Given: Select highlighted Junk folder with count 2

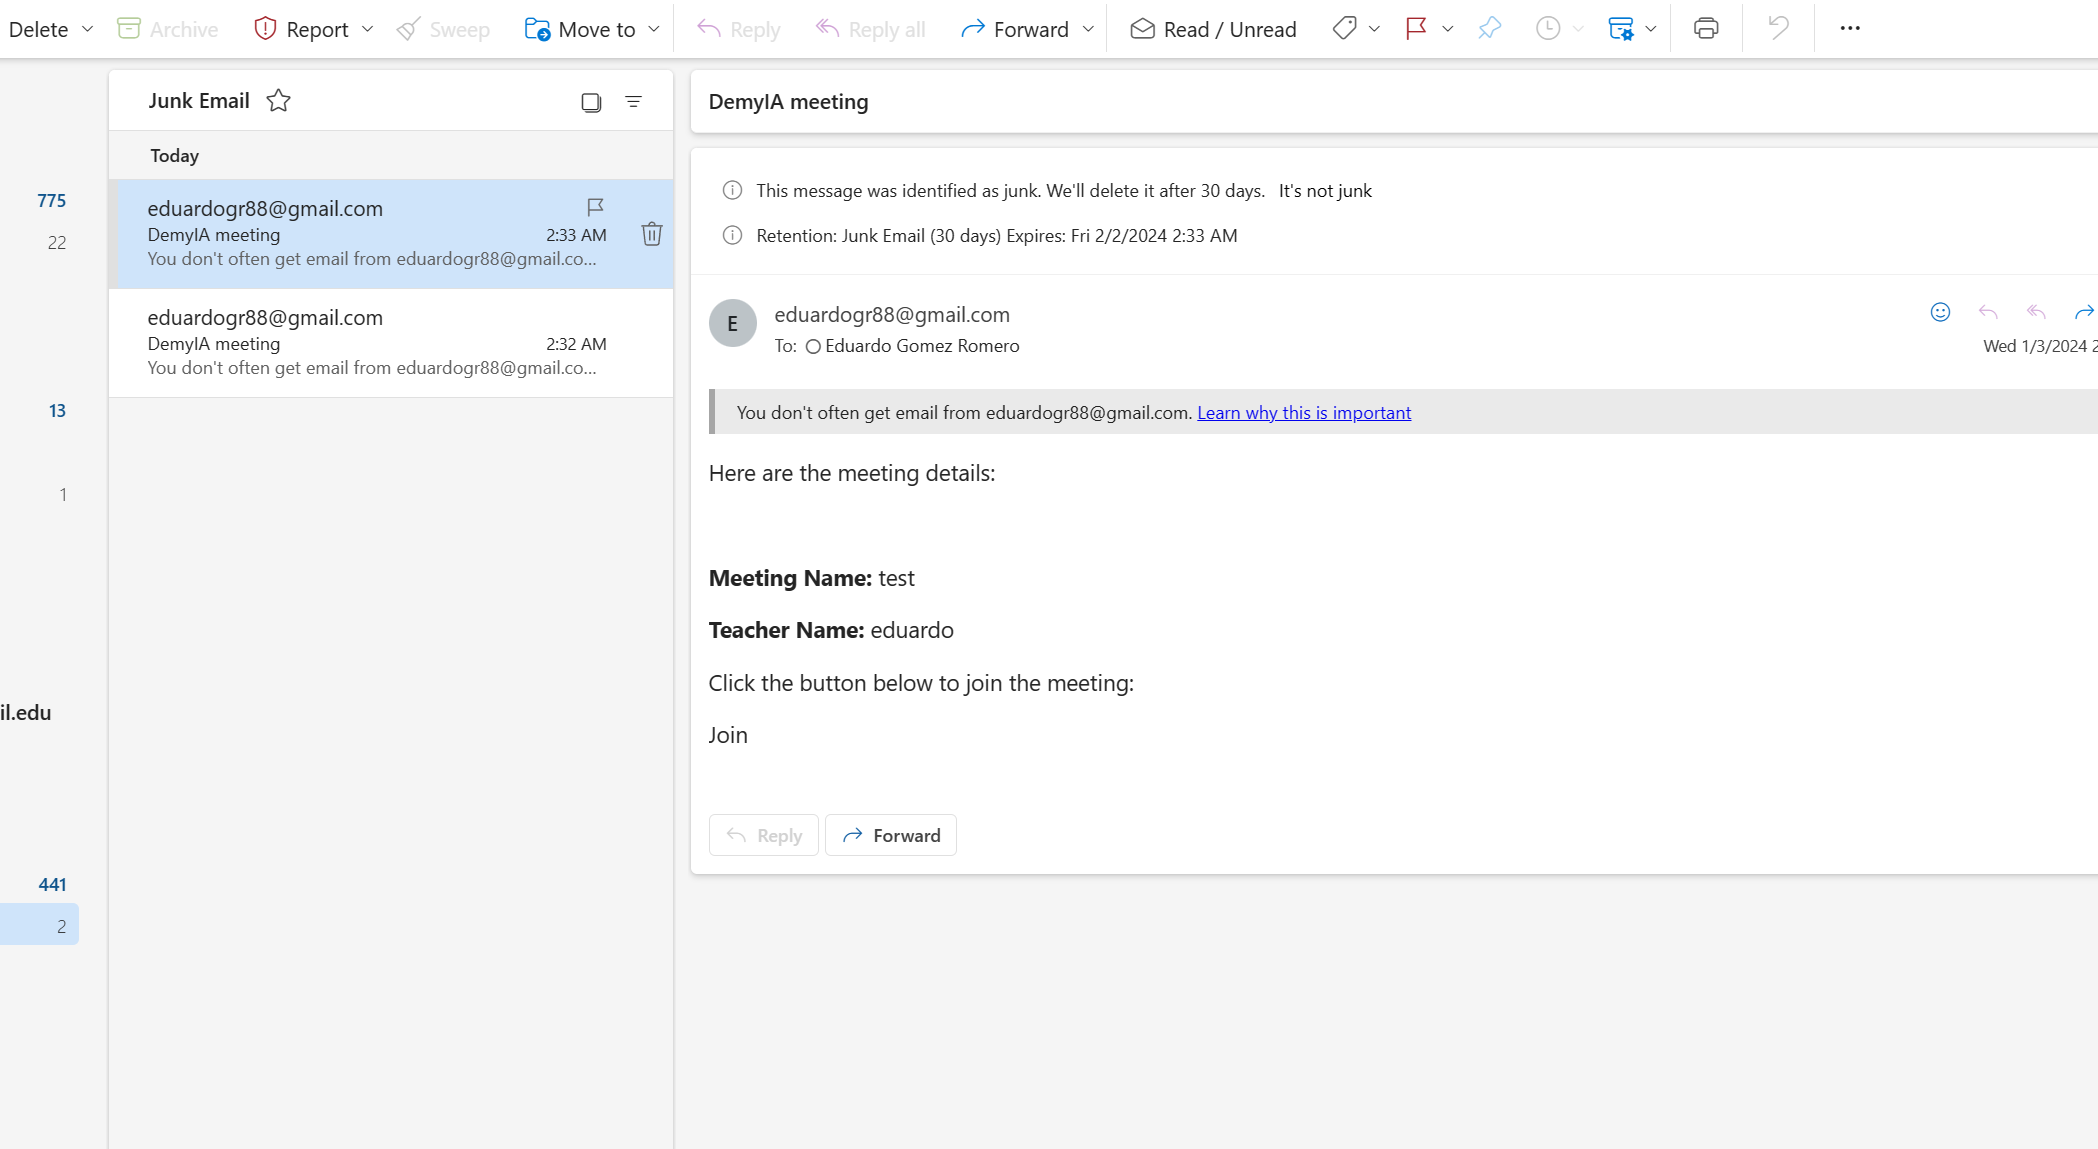Looking at the screenshot, I should click(39, 925).
